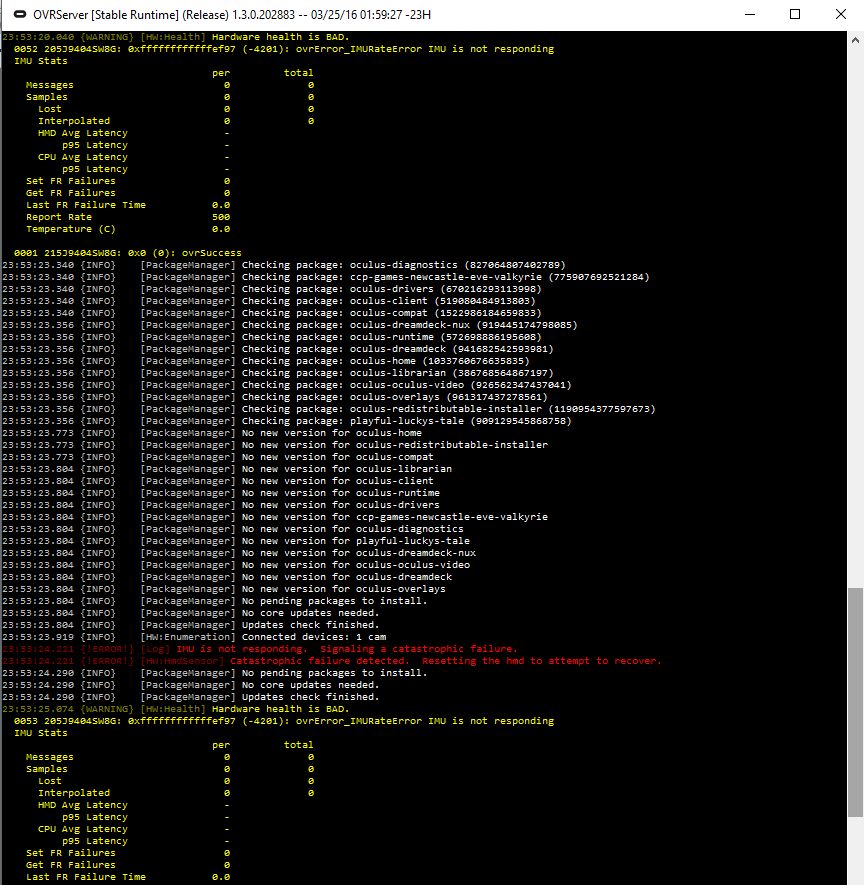Click 'Checking package: oculus-drivers' line
The image size is (864, 885).
tap(272, 288)
